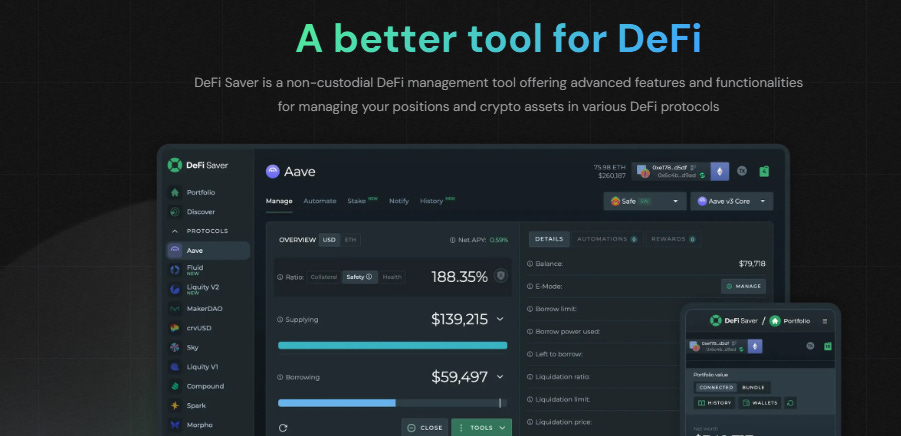The image size is (901, 436).
Task: Click the info icon beside Balance
Action: 530,264
